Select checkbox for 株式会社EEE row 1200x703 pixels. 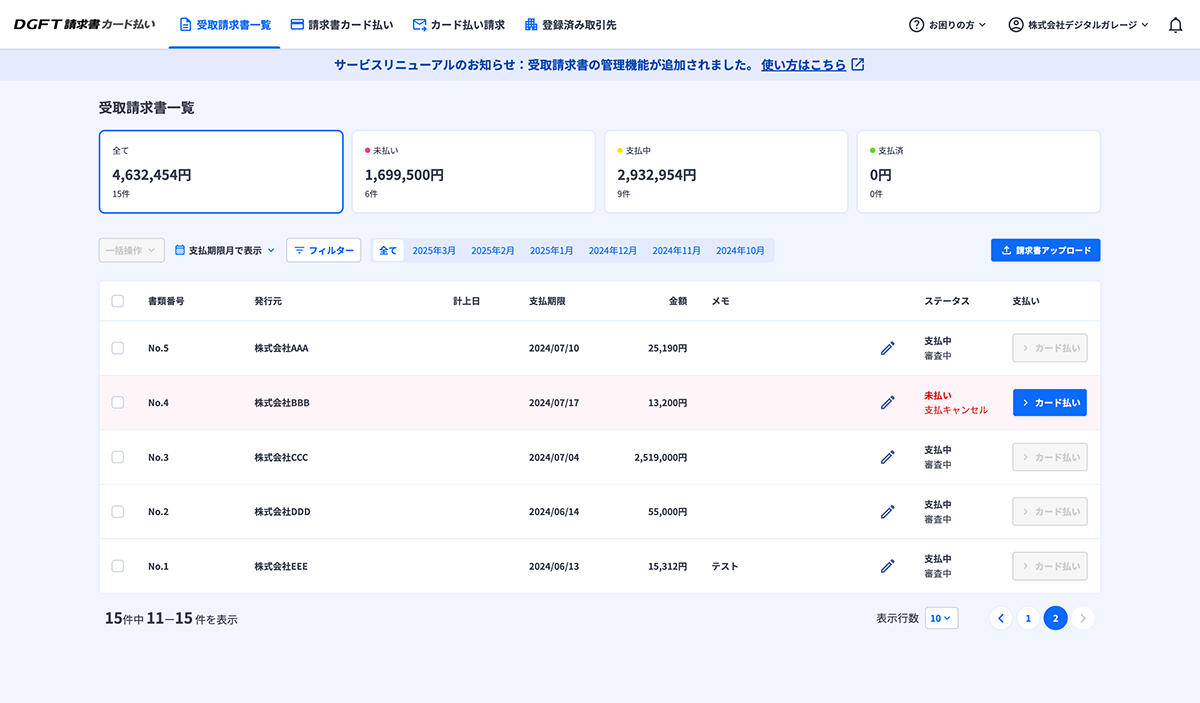[118, 566]
